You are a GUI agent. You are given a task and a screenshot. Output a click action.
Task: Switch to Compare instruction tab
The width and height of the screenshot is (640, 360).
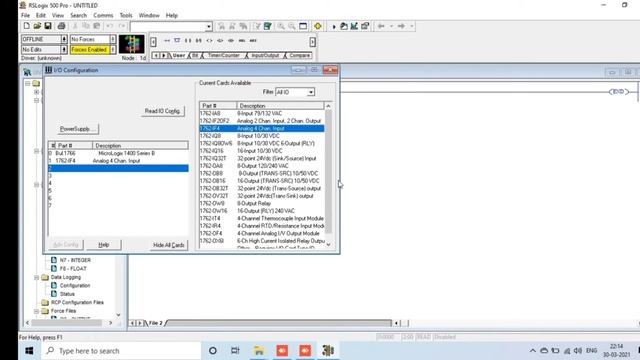(x=300, y=55)
